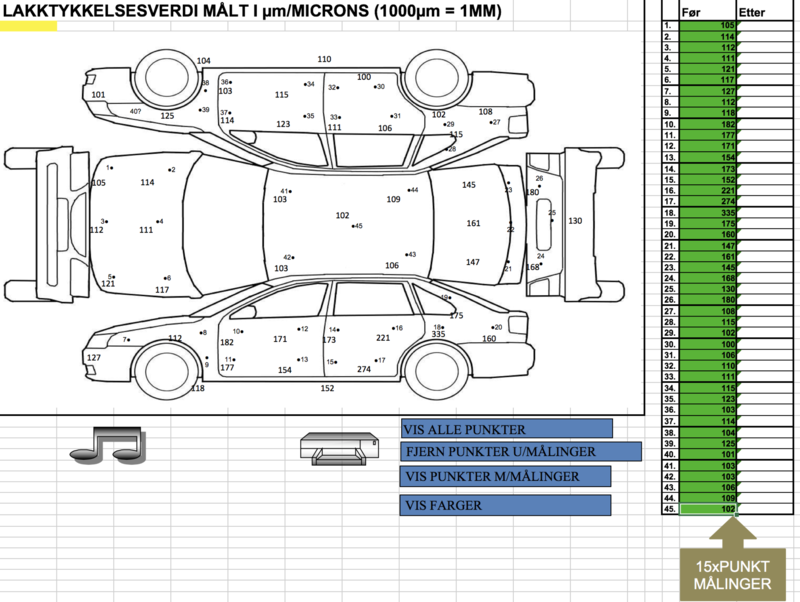Click the music notes icon
The image size is (800, 602).
click(108, 445)
